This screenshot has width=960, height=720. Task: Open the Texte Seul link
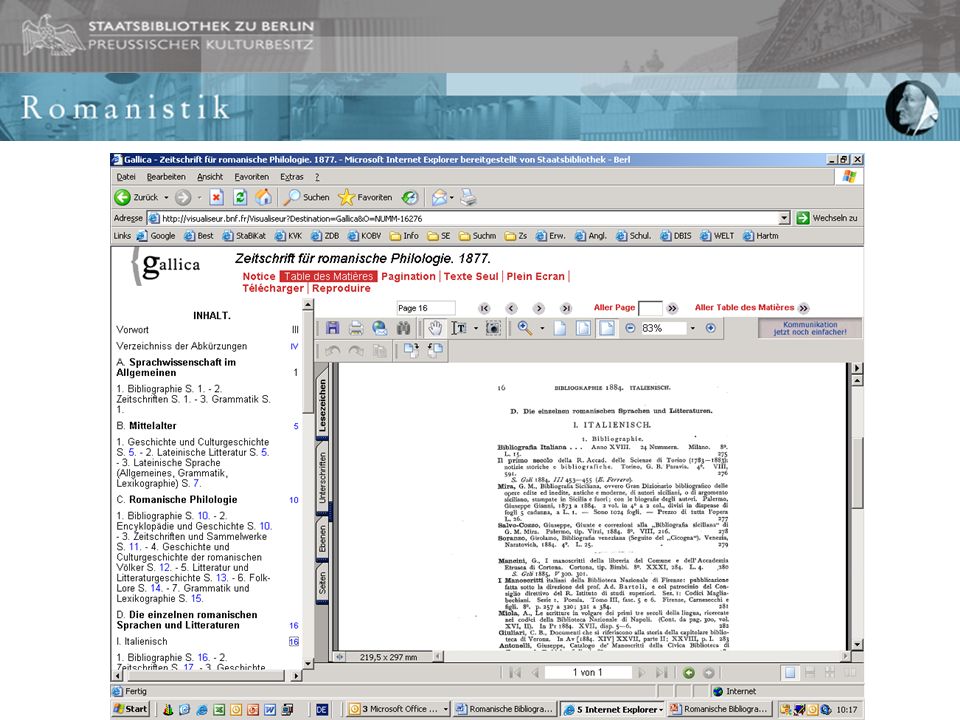pyautogui.click(x=471, y=276)
